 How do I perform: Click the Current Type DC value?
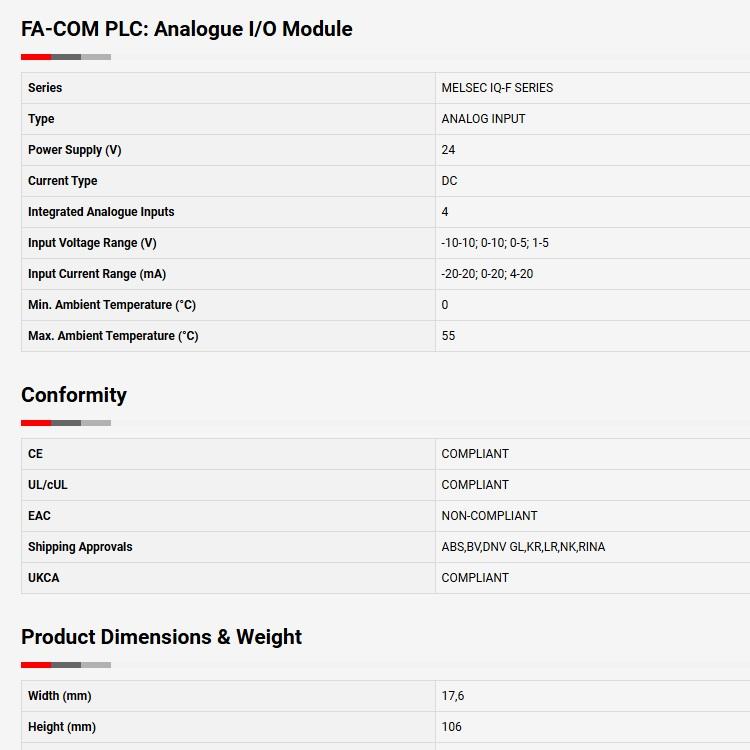coord(449,181)
